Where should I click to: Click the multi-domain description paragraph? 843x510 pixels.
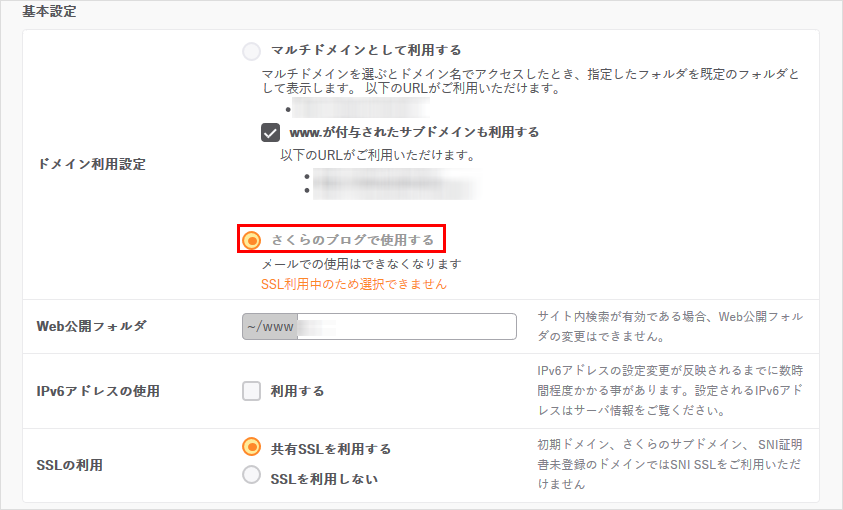tap(530, 82)
